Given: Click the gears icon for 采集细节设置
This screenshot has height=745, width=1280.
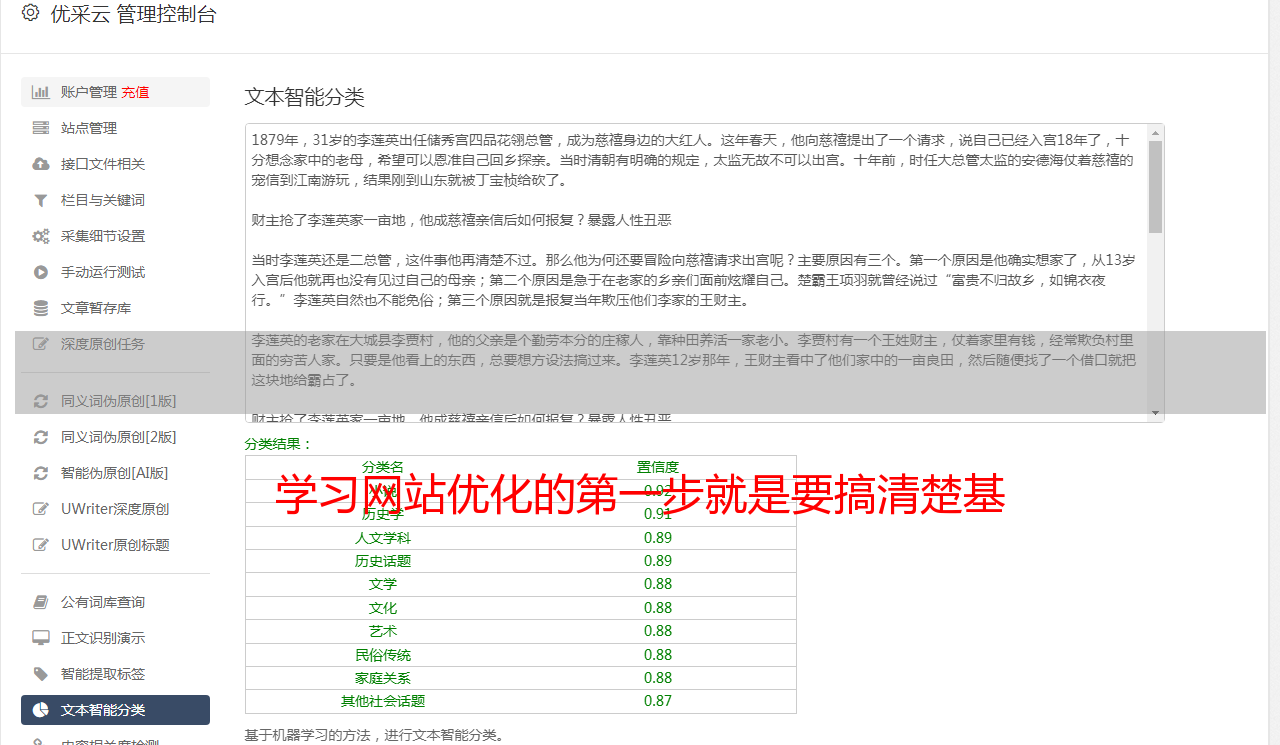Looking at the screenshot, I should (x=41, y=236).
